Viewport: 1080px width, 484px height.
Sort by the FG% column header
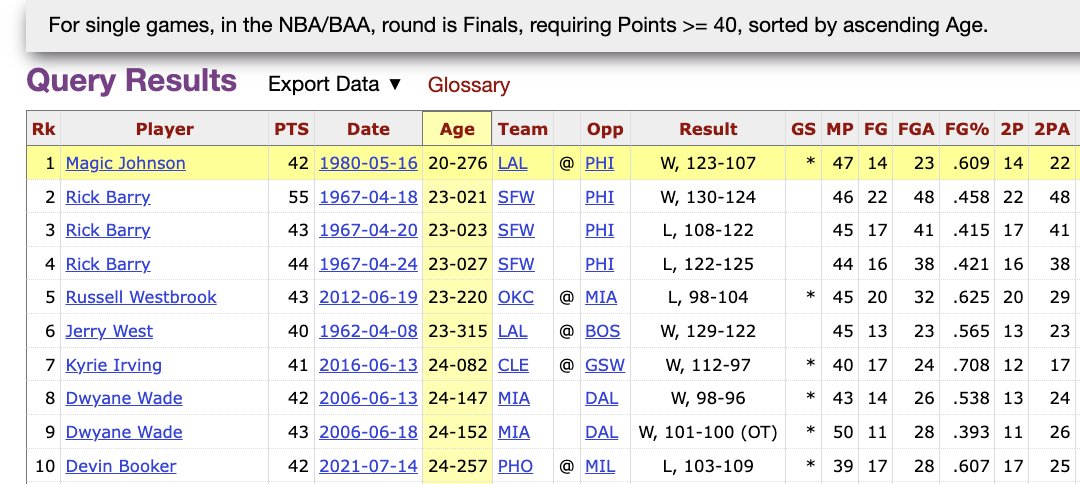[966, 129]
